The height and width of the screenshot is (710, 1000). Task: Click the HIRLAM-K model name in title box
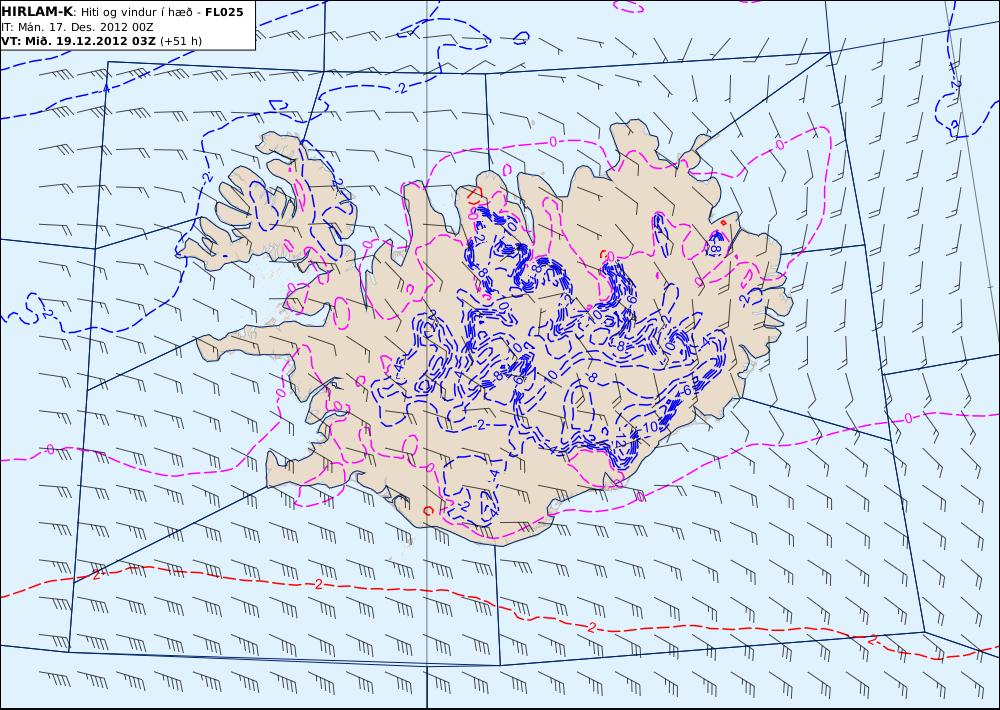(x=37, y=12)
